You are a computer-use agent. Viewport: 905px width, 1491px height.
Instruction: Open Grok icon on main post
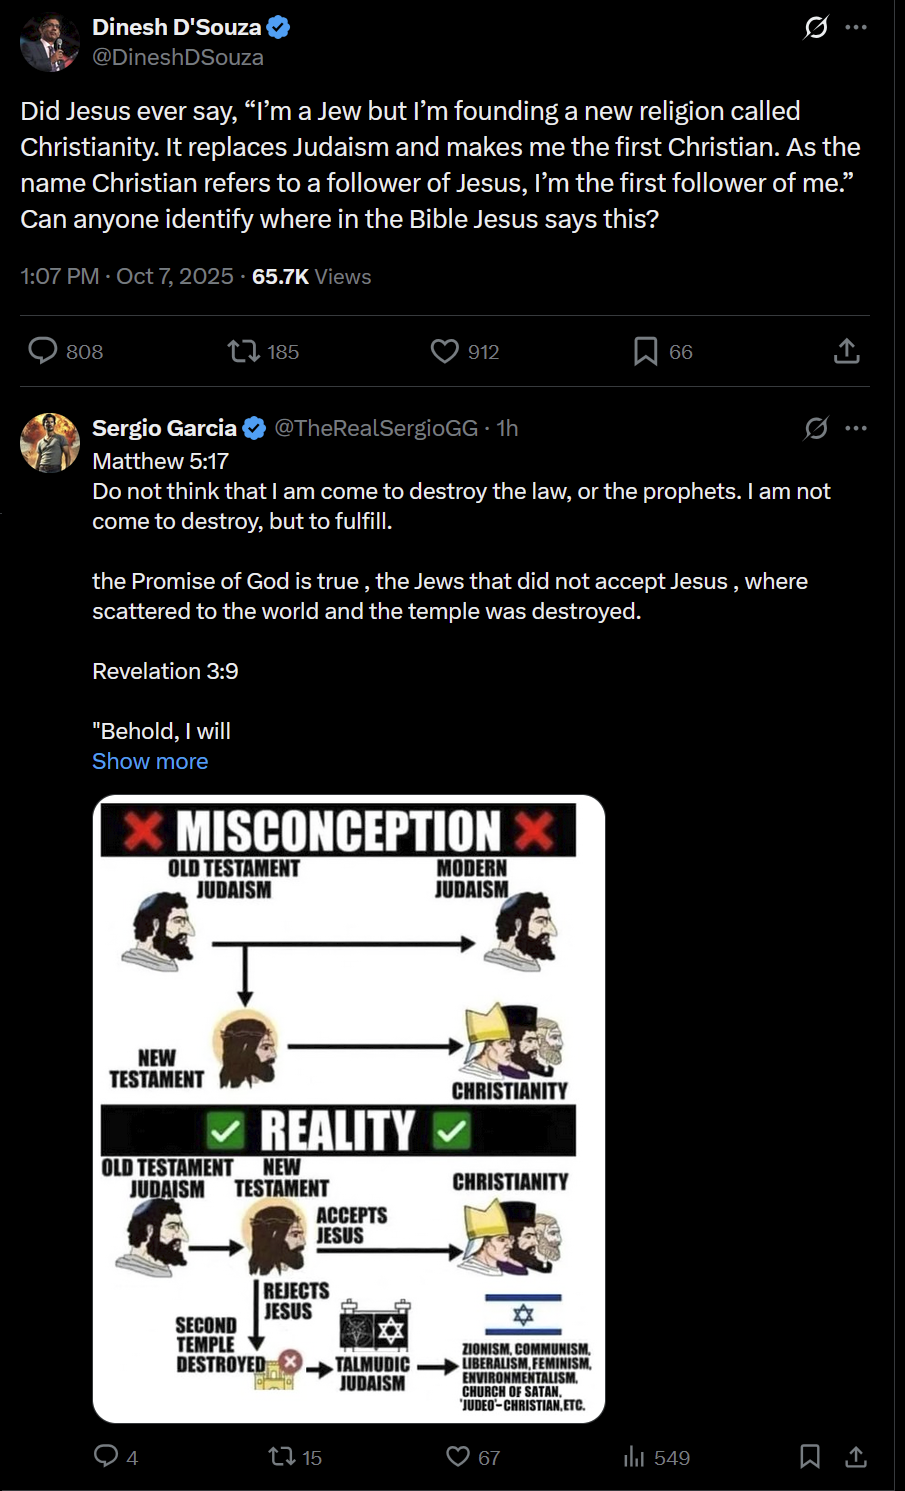click(x=816, y=27)
